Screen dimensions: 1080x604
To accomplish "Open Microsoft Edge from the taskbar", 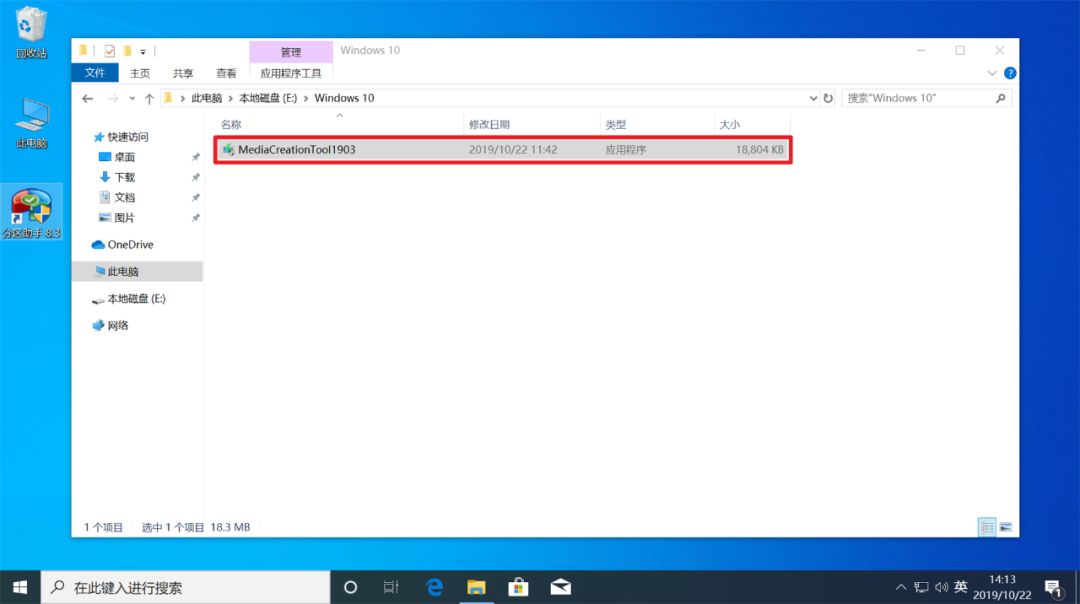I will tap(434, 587).
